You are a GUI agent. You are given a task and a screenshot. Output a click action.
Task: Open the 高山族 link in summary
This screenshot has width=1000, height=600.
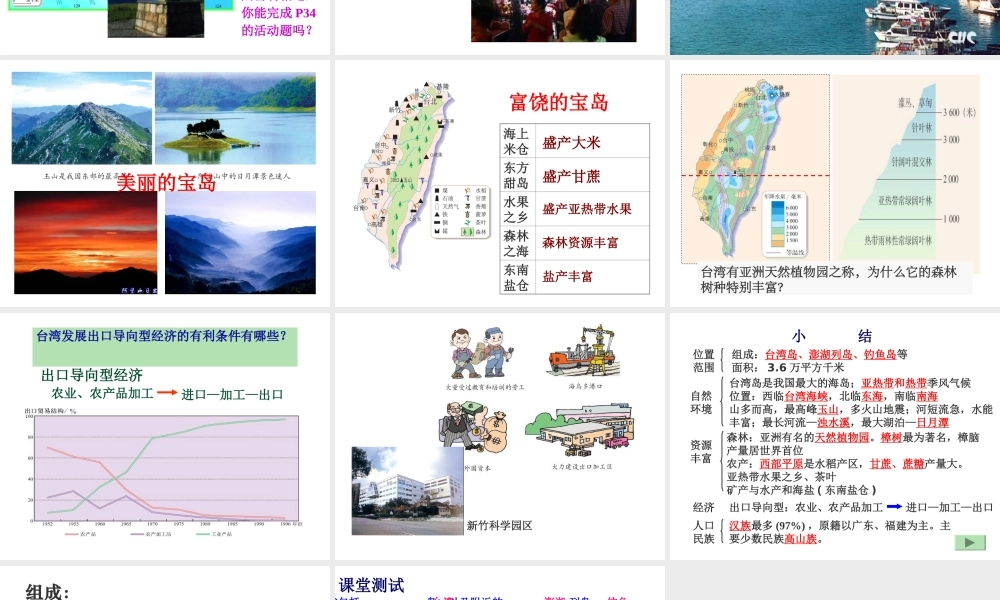pos(800,539)
